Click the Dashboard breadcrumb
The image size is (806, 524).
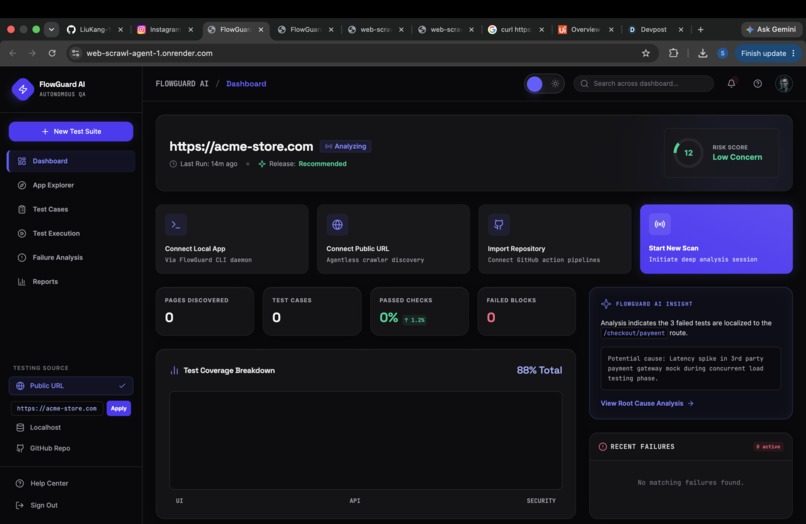246,84
